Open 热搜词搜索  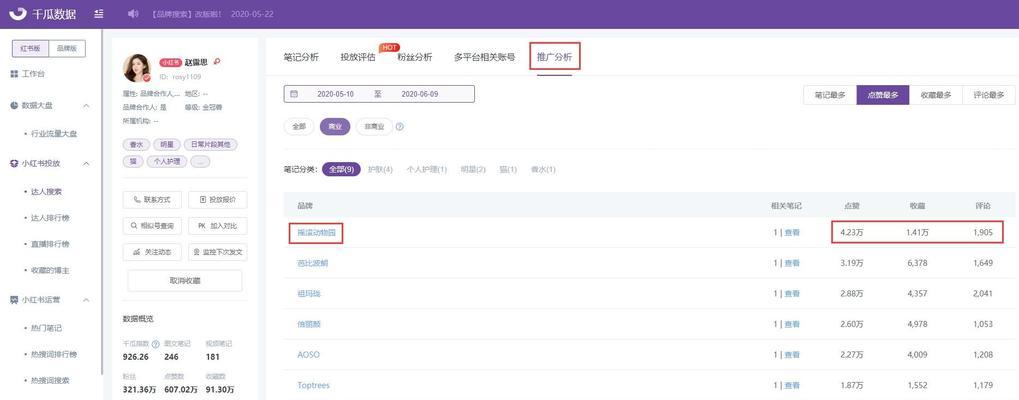[x=51, y=381]
